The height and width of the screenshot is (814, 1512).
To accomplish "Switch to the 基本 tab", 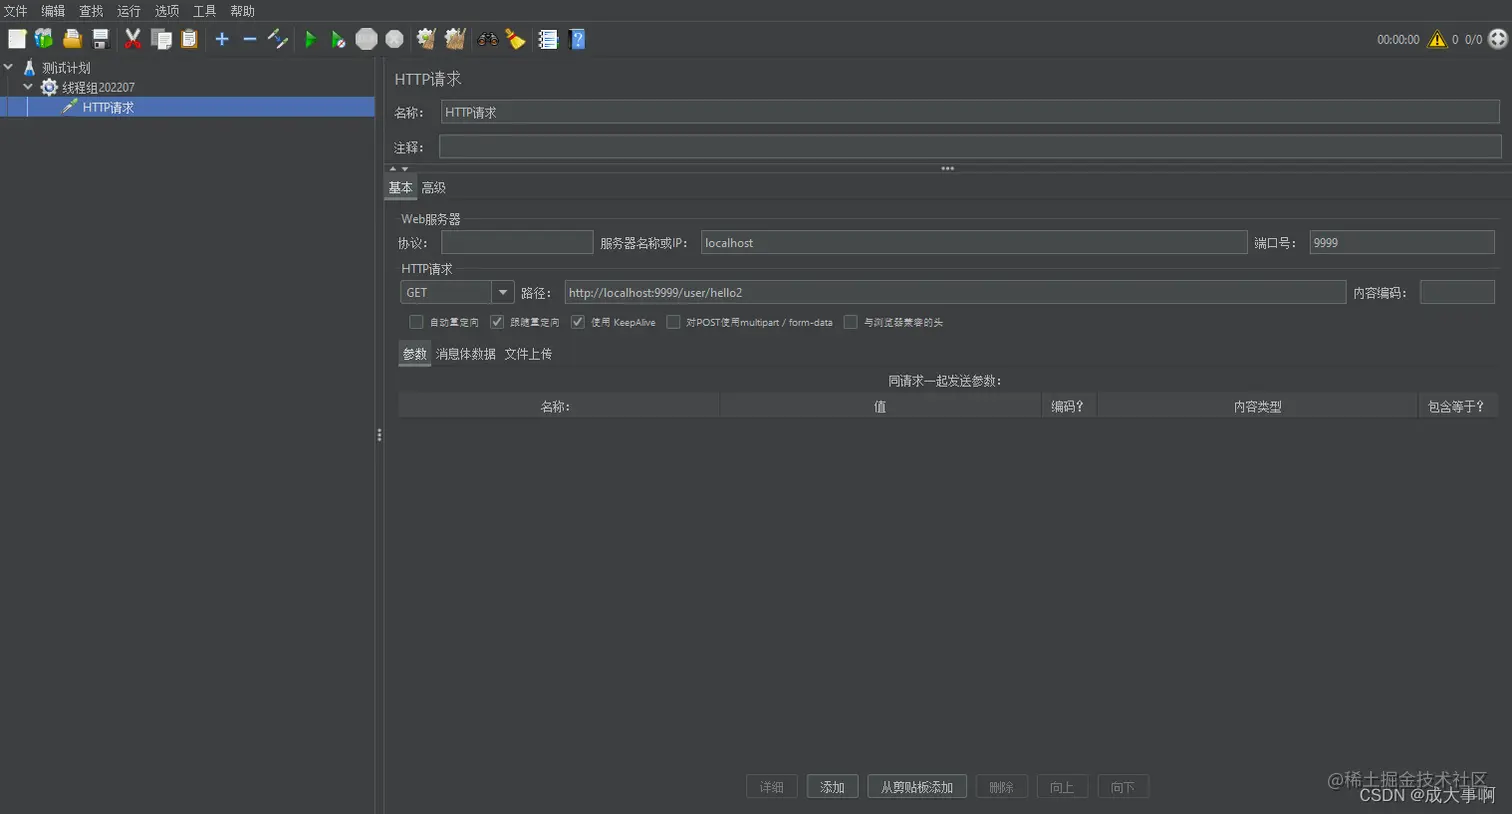I will pyautogui.click(x=401, y=188).
